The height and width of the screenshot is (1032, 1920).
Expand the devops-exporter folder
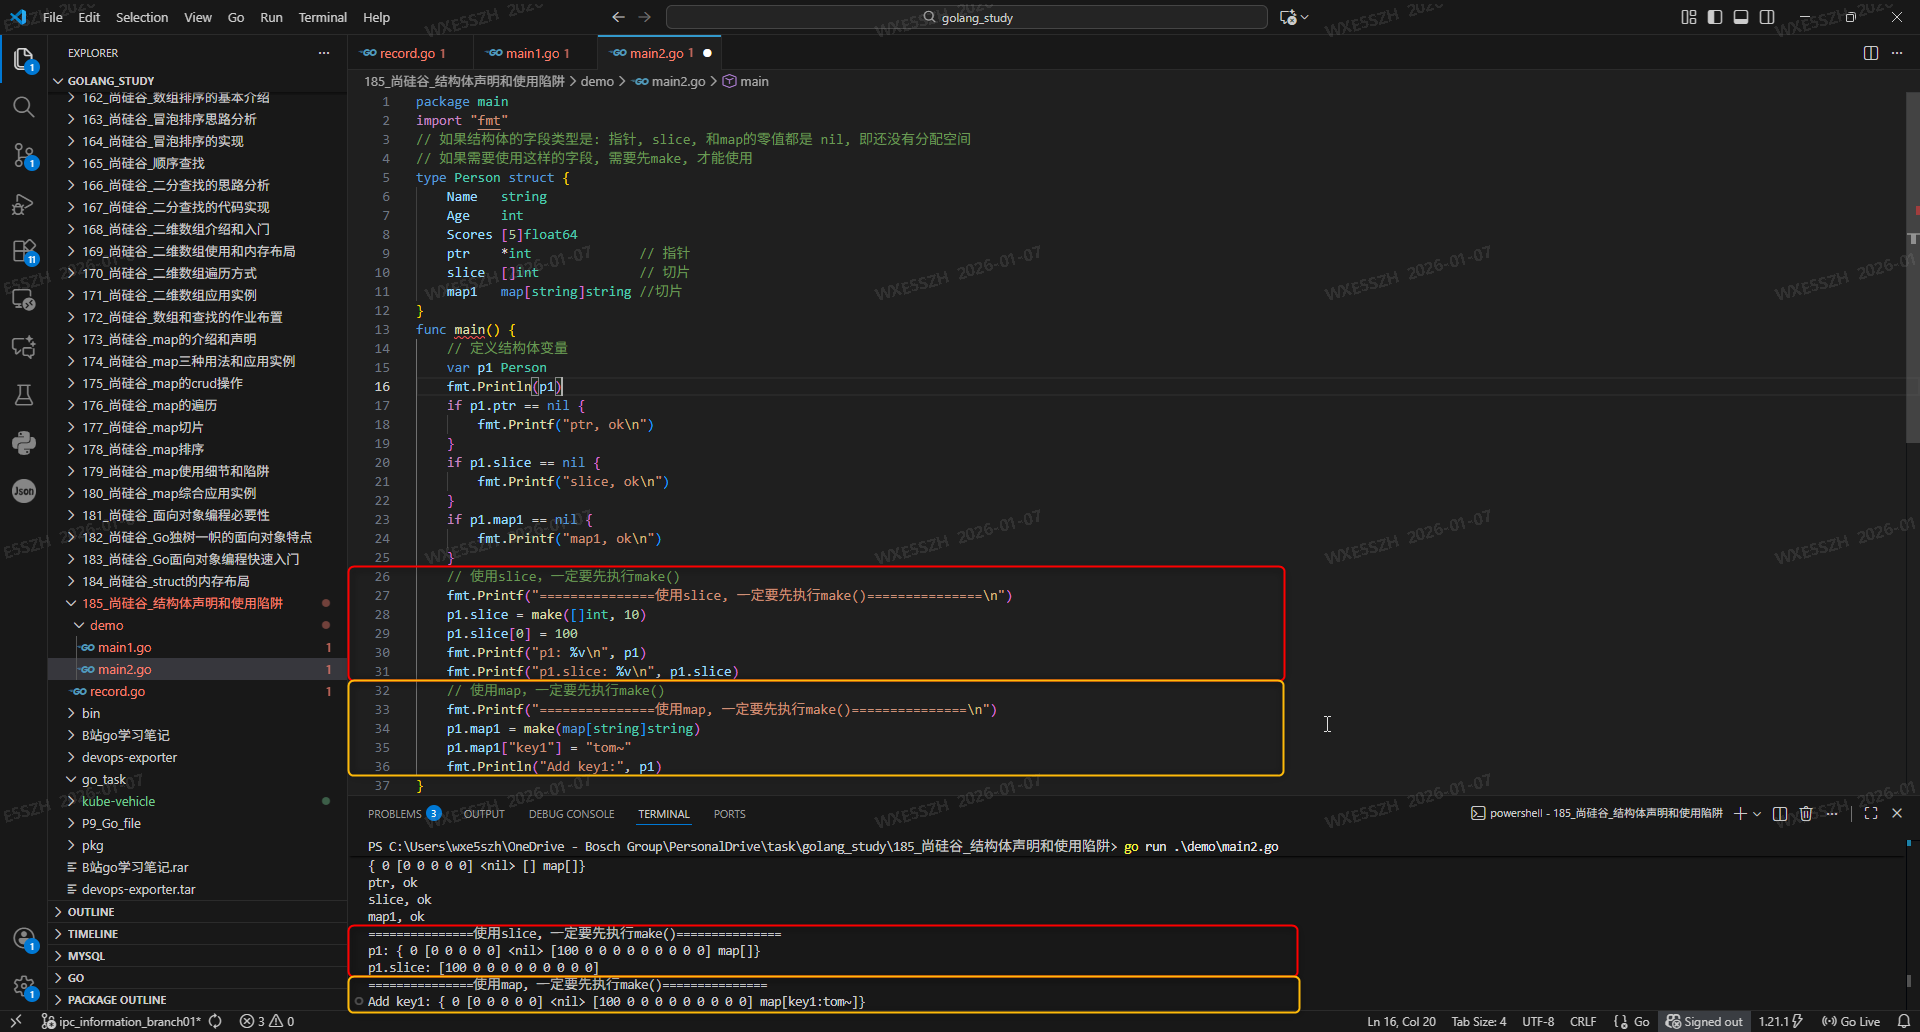197,757
